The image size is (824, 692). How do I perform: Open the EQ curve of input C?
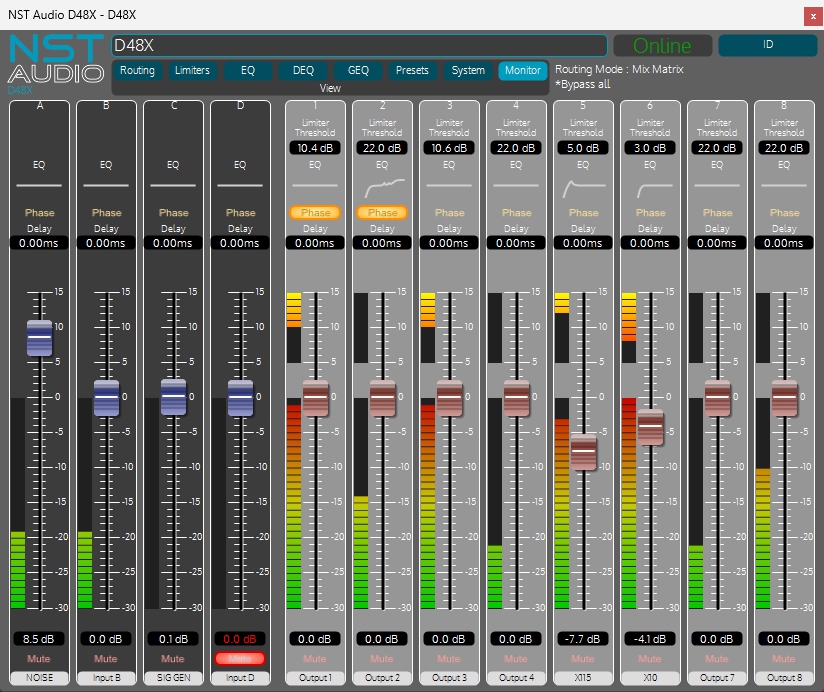[173, 185]
